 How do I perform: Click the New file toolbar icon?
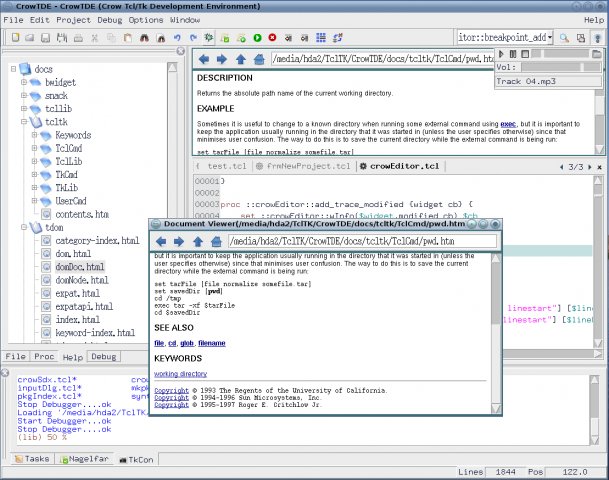point(15,38)
